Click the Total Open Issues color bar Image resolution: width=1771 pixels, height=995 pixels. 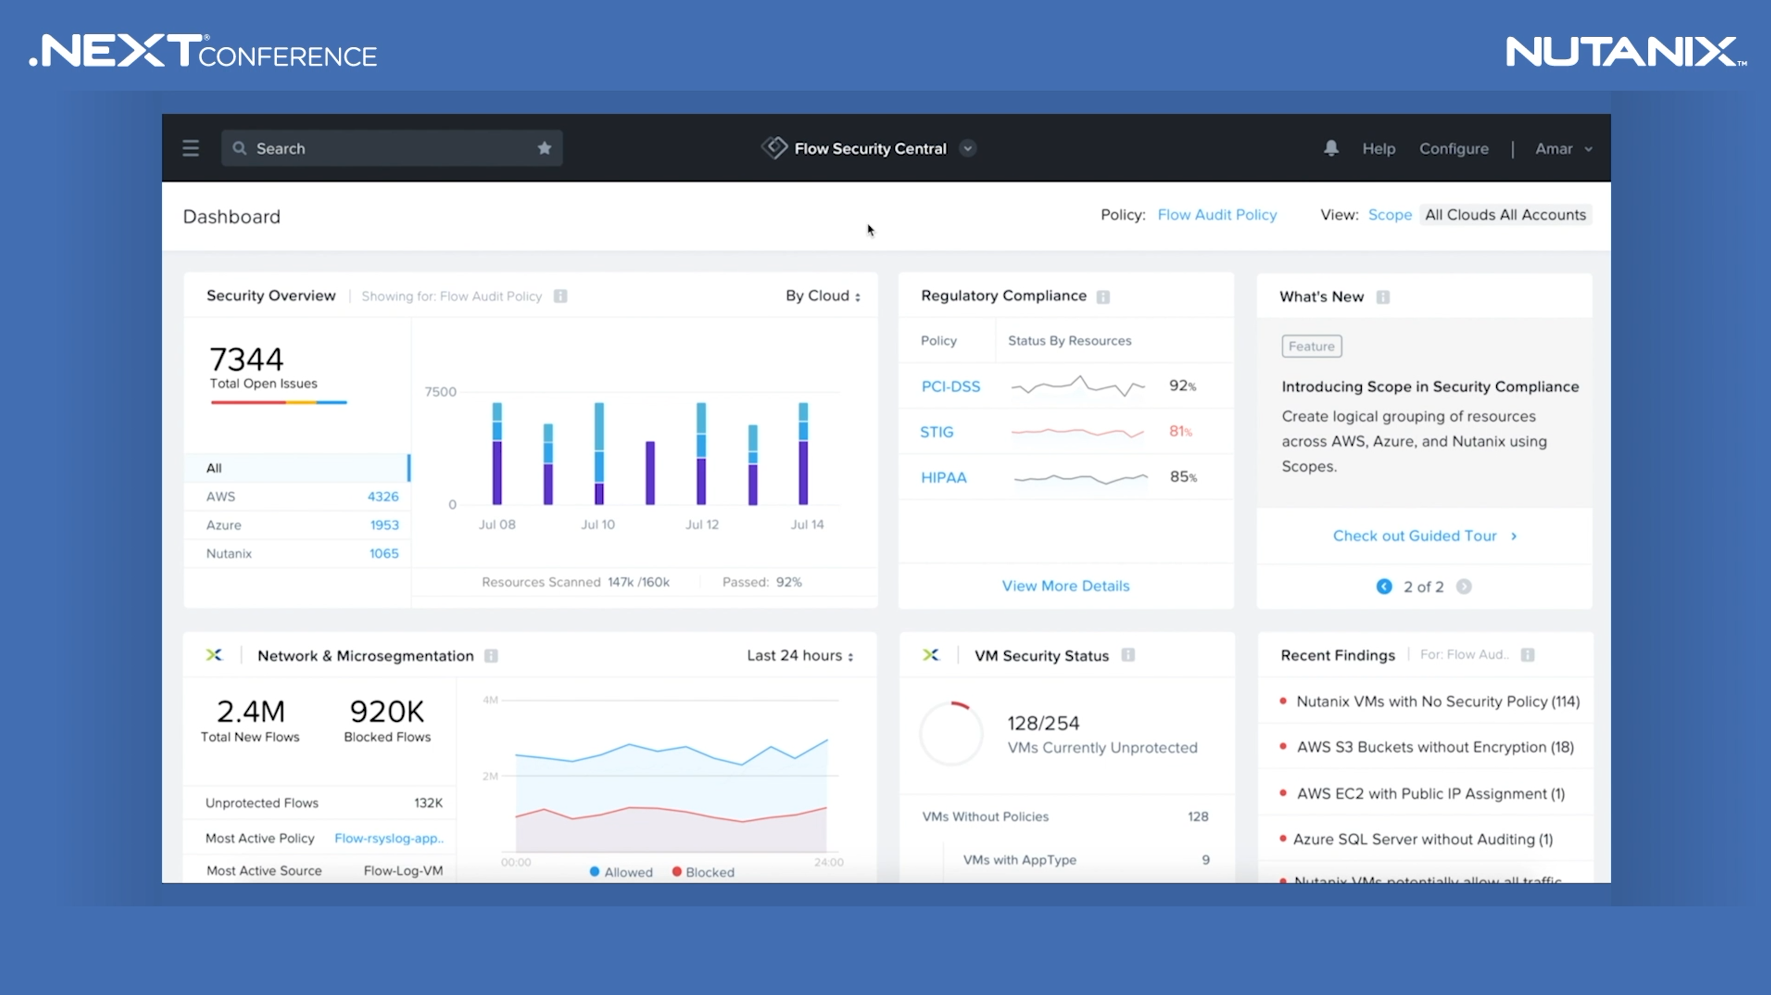coord(279,402)
